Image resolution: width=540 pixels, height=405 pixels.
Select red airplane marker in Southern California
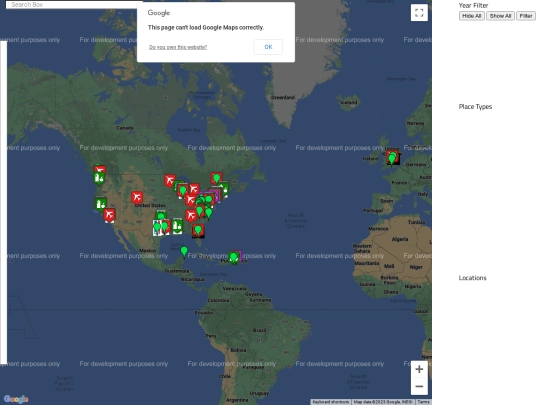[109, 216]
